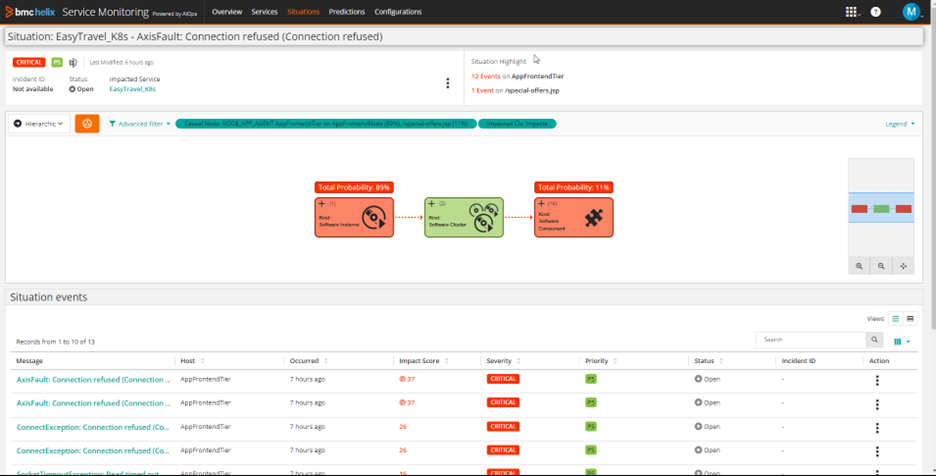This screenshot has height=476, width=936.
Task: Click inside the events Search field
Action: (x=811, y=340)
